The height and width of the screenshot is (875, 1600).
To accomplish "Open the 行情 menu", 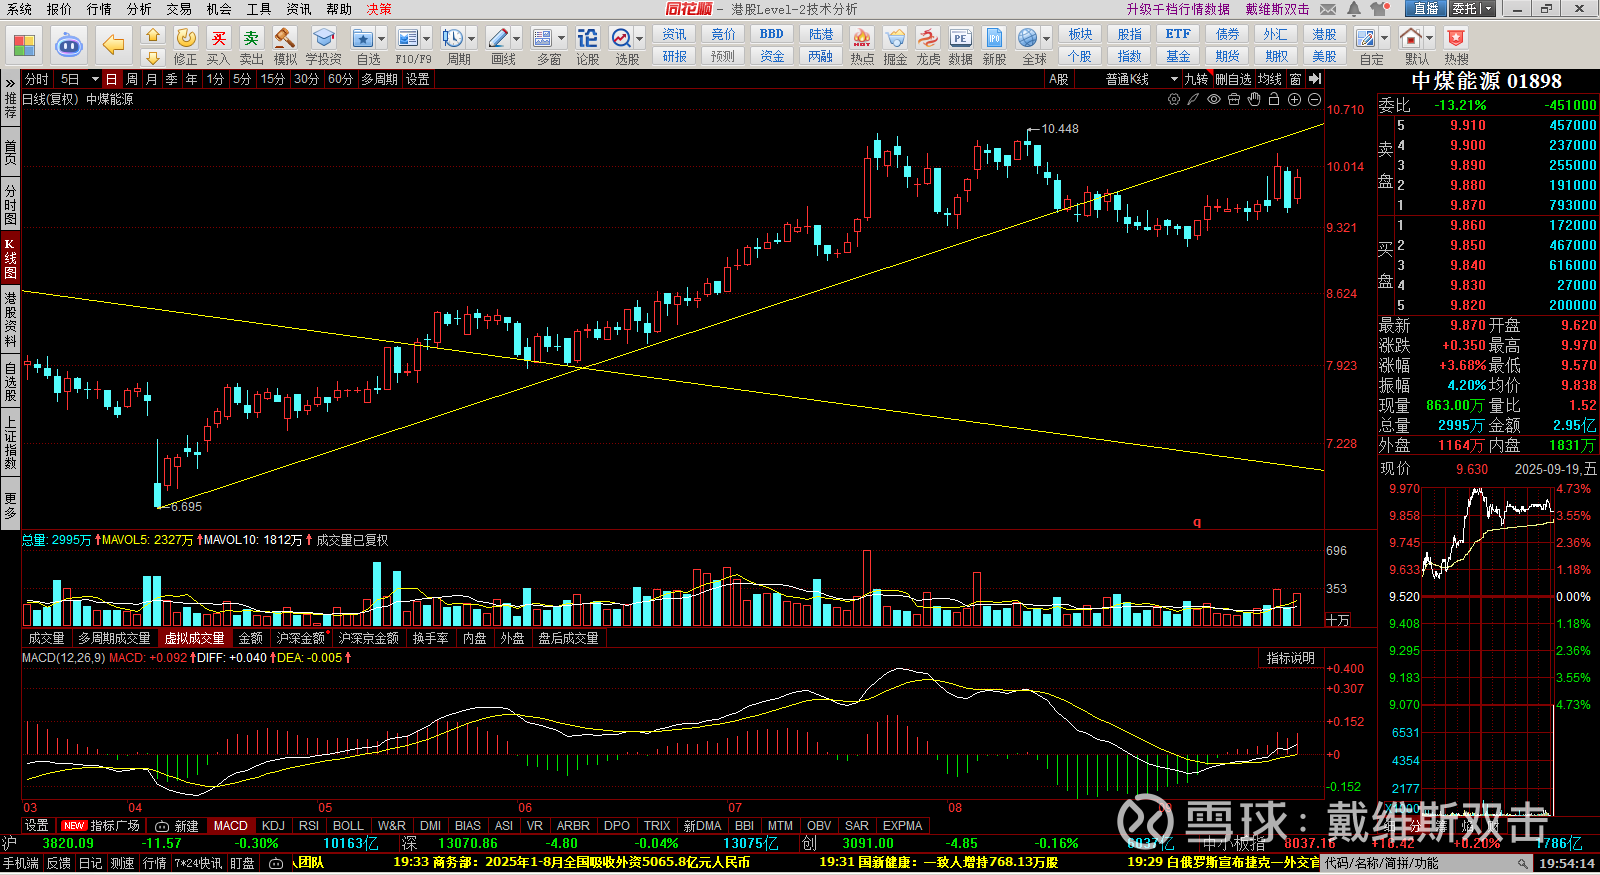I will pyautogui.click(x=99, y=9).
